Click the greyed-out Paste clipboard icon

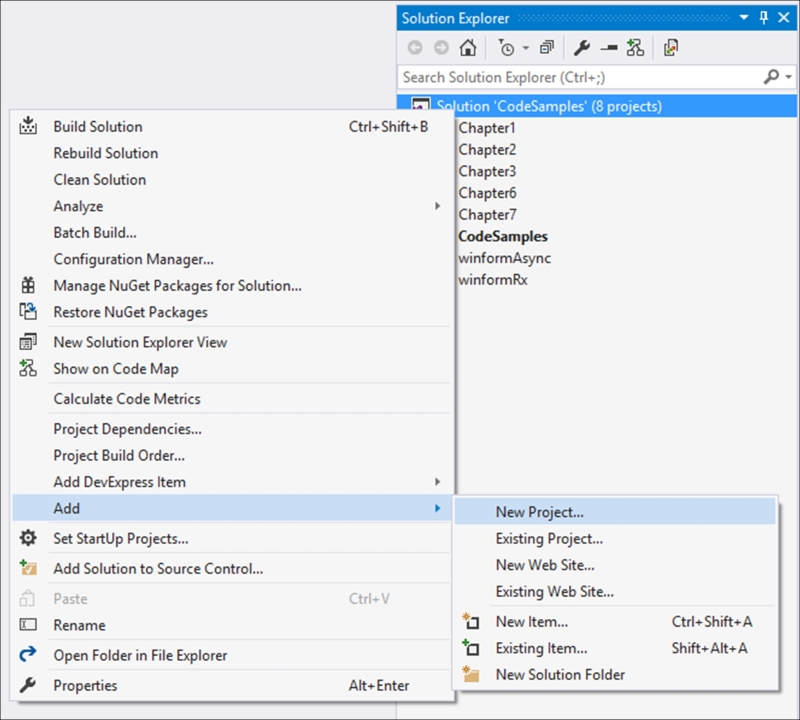point(28,598)
